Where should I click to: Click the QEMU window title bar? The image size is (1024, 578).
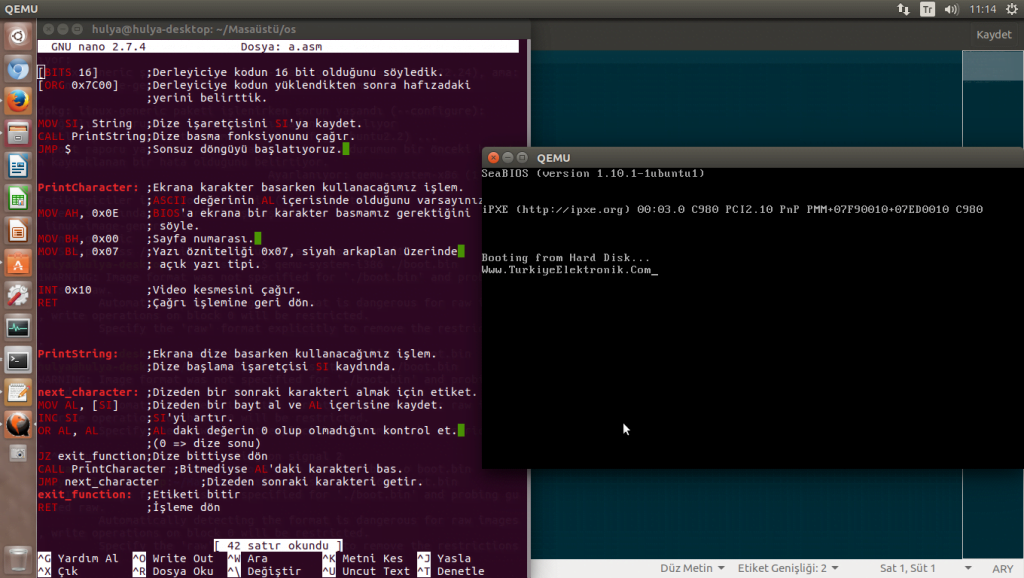click(753, 157)
